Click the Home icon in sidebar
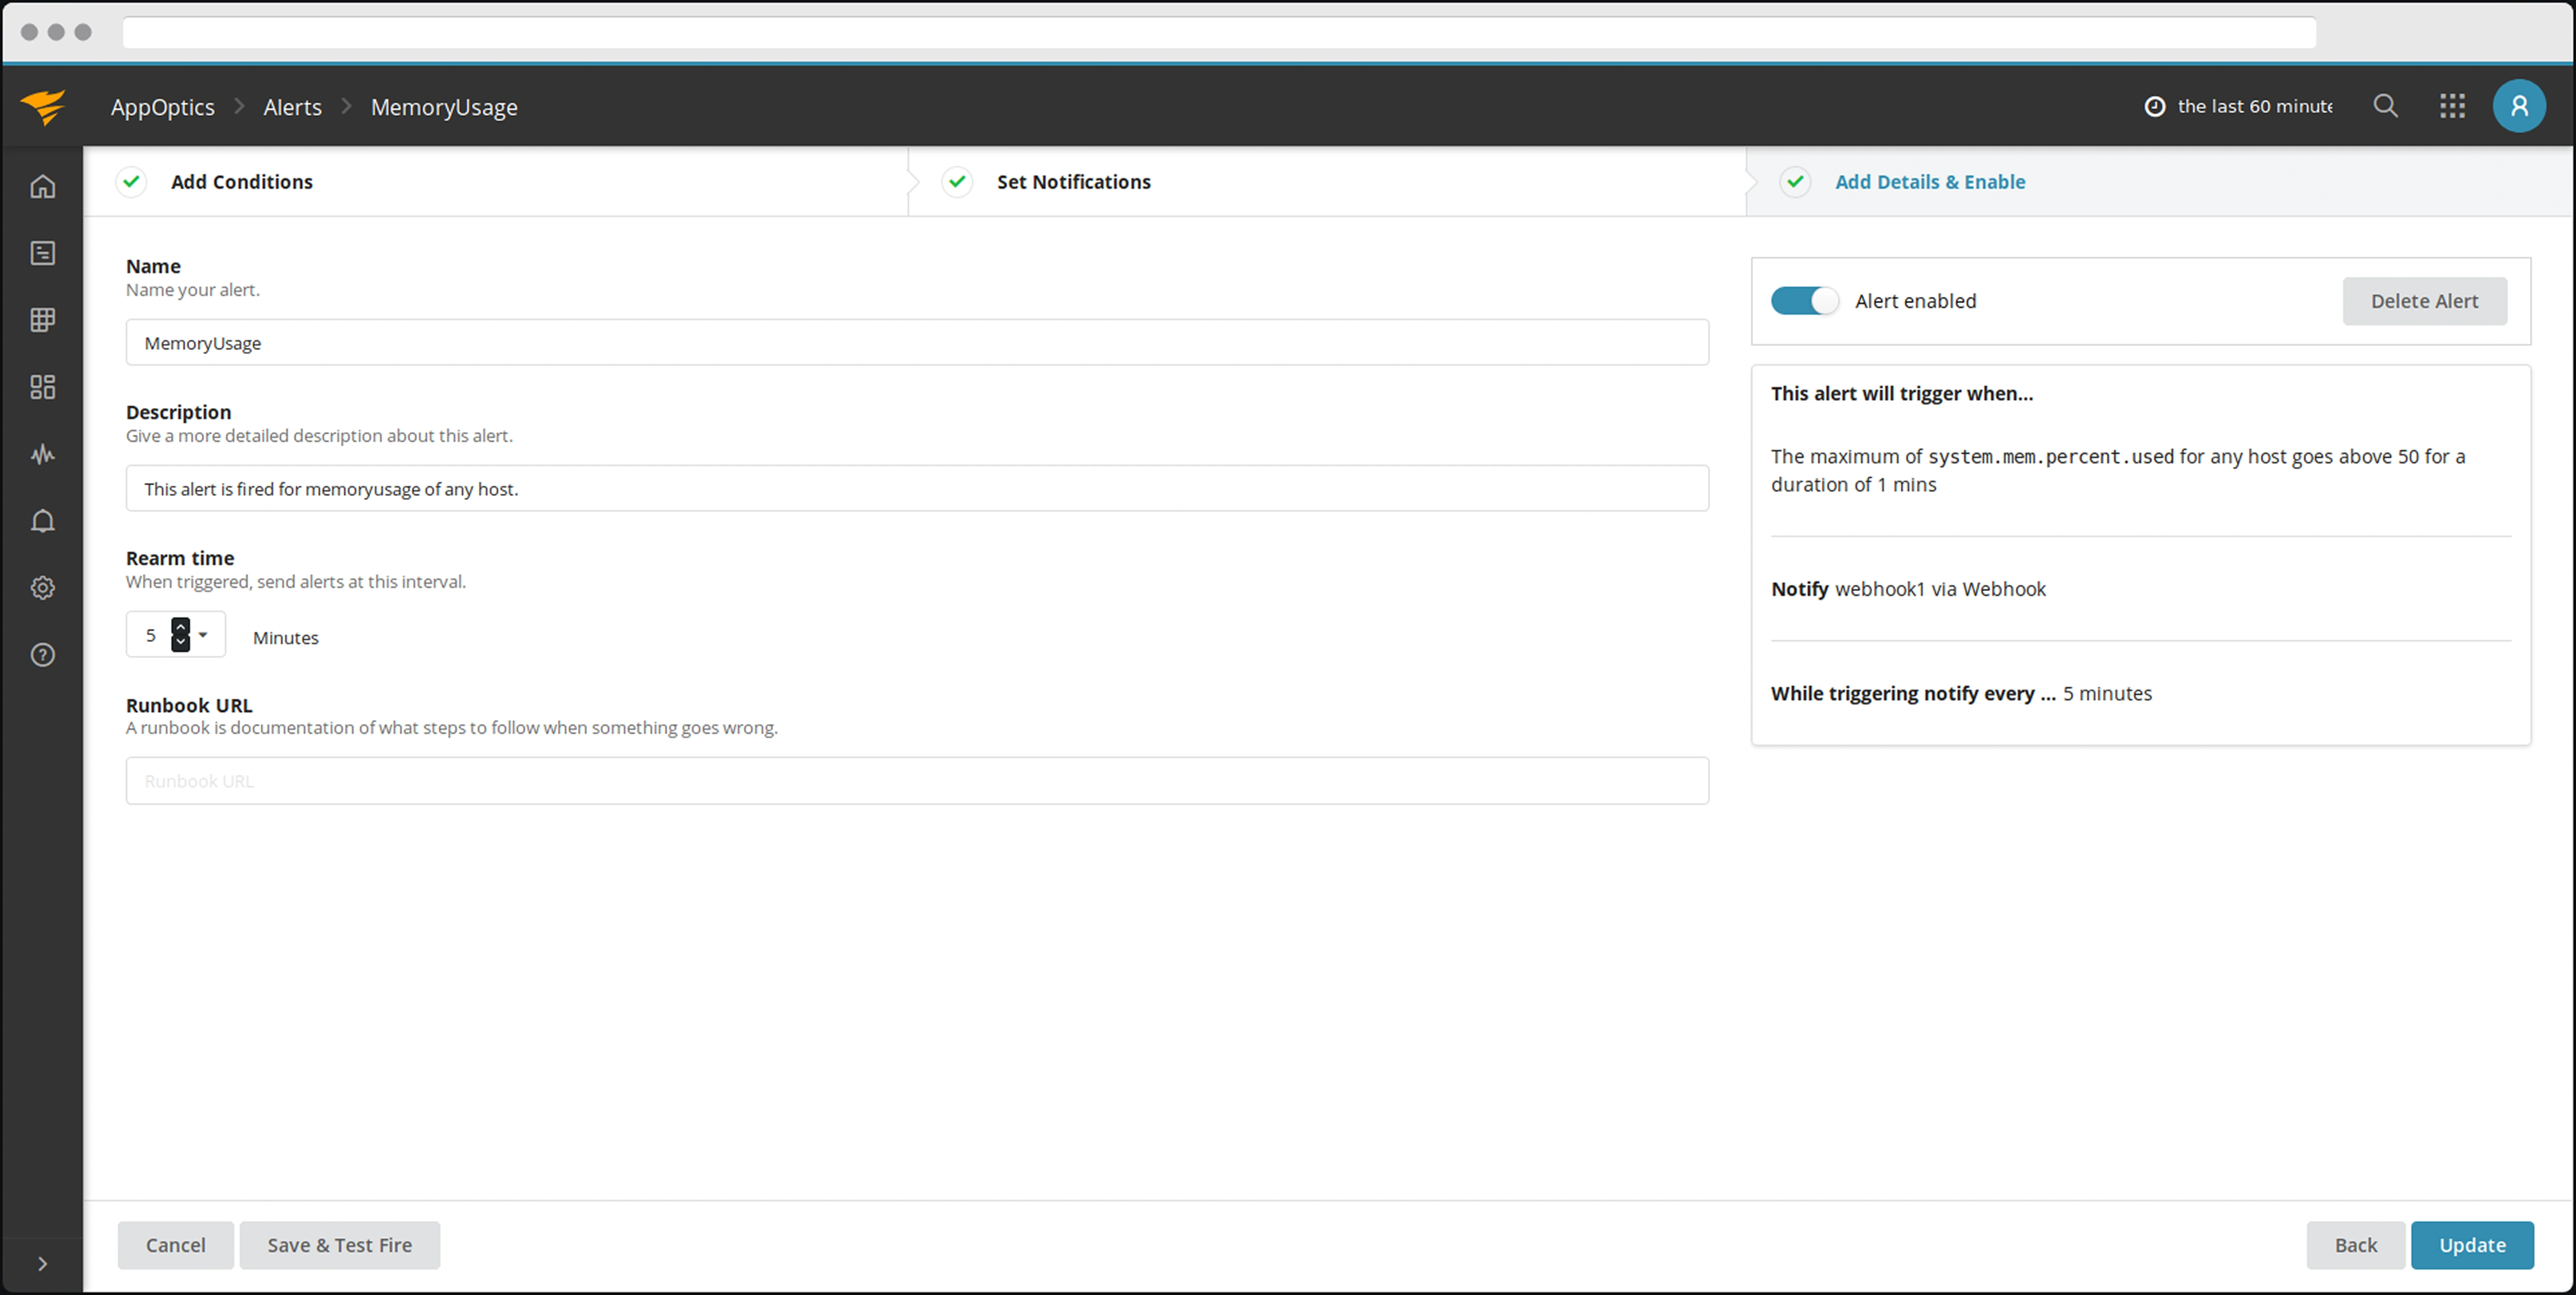Screen dimensions: 2576x1295 pyautogui.click(x=42, y=187)
